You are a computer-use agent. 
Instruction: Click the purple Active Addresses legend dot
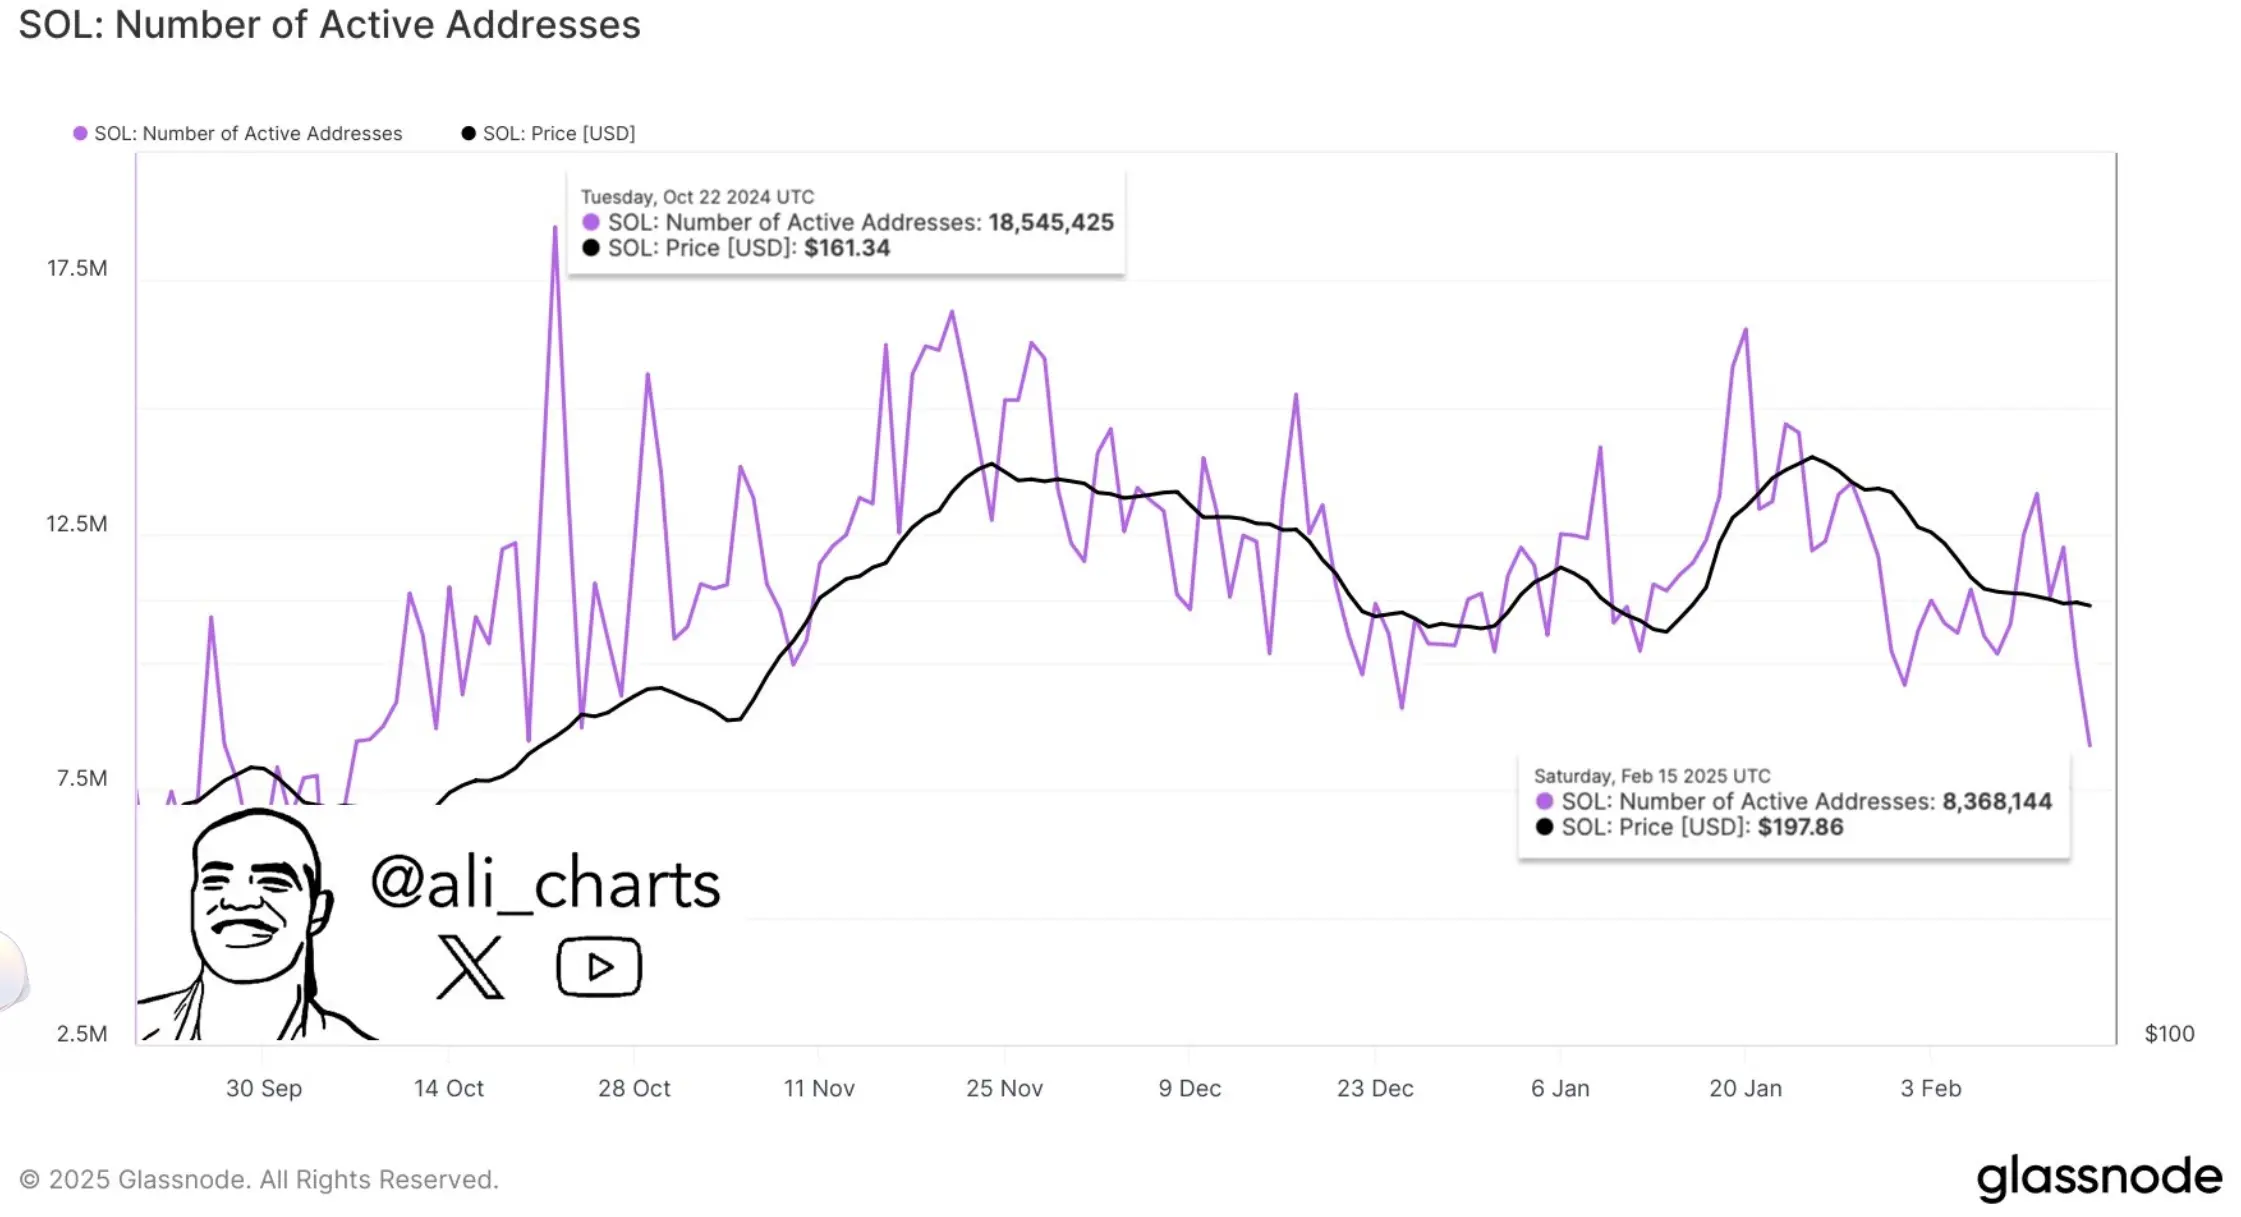pos(80,133)
